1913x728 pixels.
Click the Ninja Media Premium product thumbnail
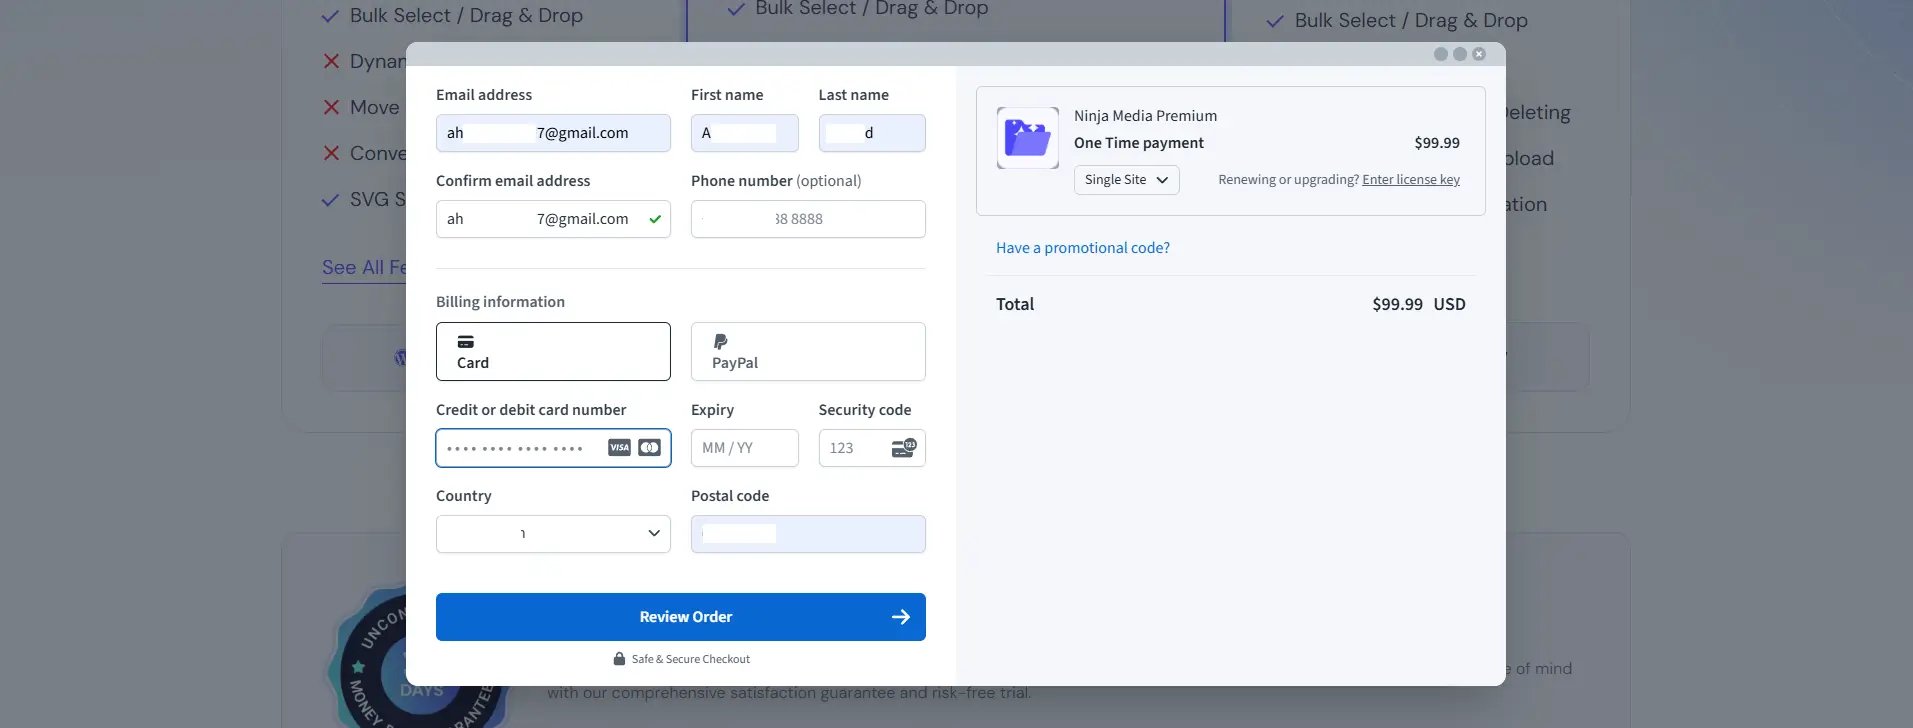(x=1028, y=138)
